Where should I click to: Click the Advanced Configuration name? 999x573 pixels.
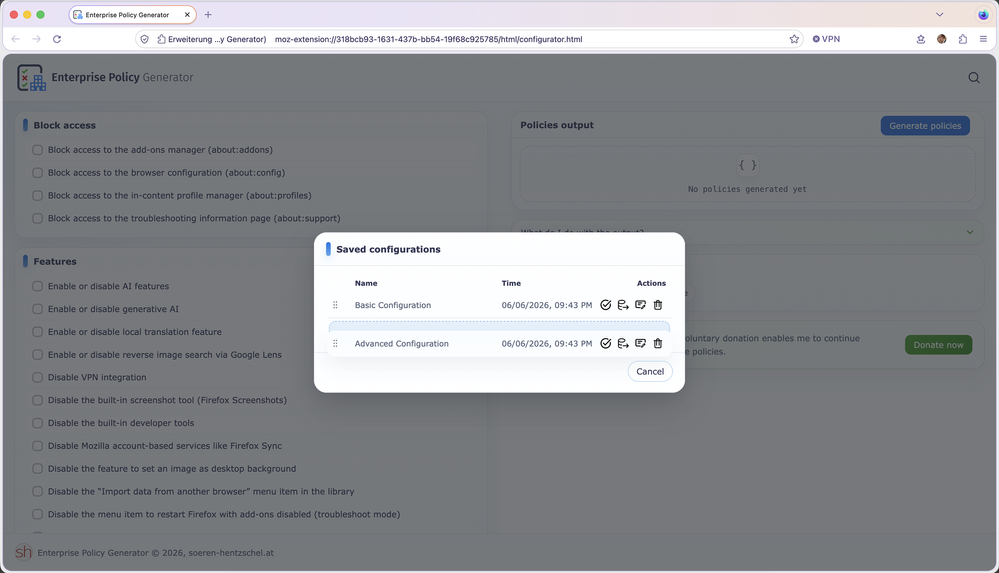(401, 344)
